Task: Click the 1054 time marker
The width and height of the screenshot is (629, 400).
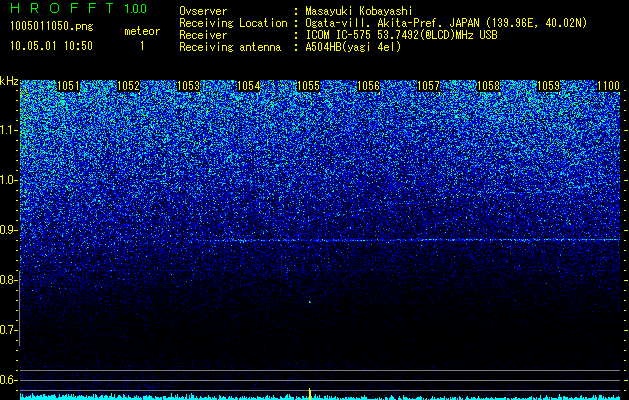Action: click(248, 86)
